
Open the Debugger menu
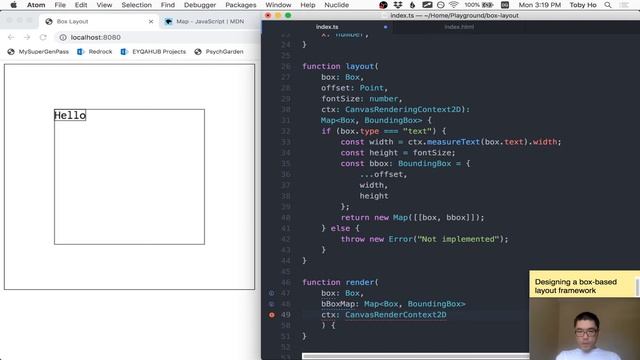(200, 5)
